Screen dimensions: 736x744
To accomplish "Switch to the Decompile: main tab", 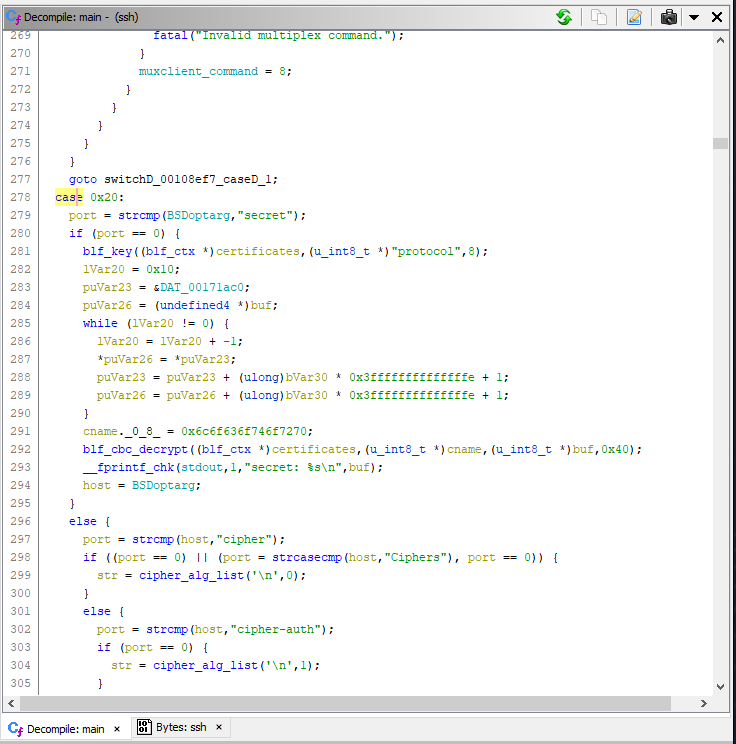I will click(65, 729).
